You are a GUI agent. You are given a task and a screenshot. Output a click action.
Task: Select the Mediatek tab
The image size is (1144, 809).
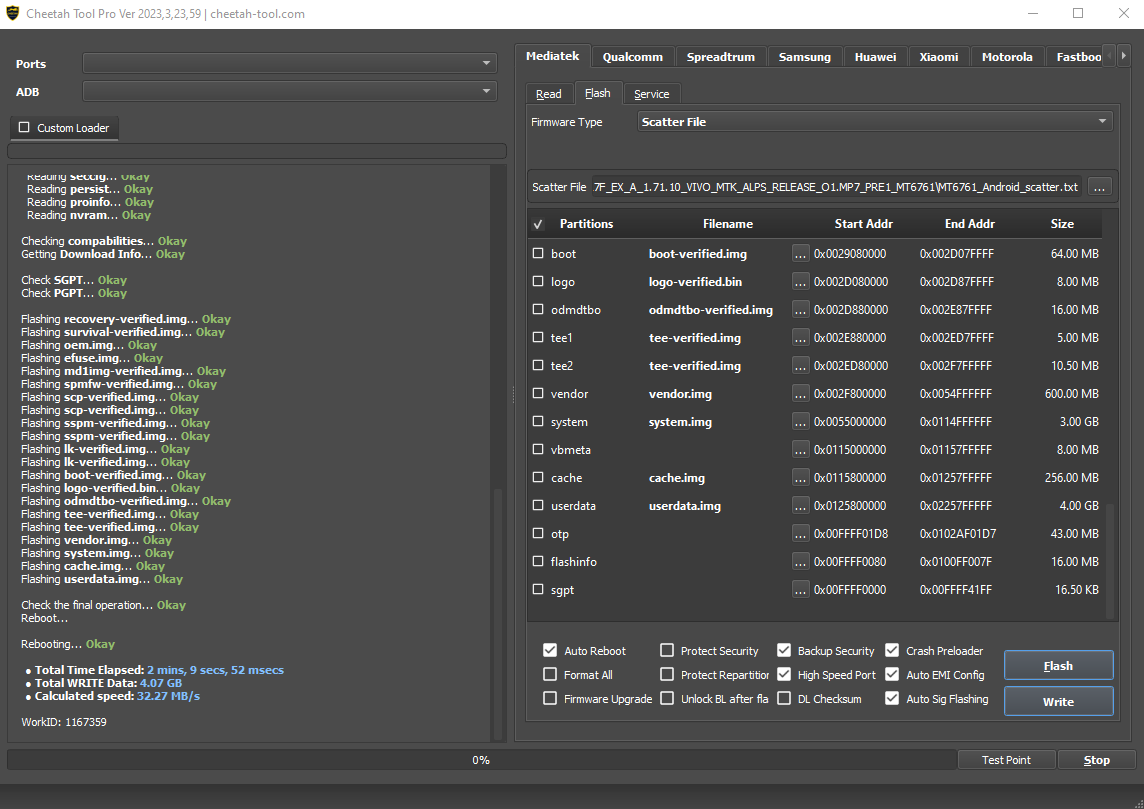coord(552,56)
